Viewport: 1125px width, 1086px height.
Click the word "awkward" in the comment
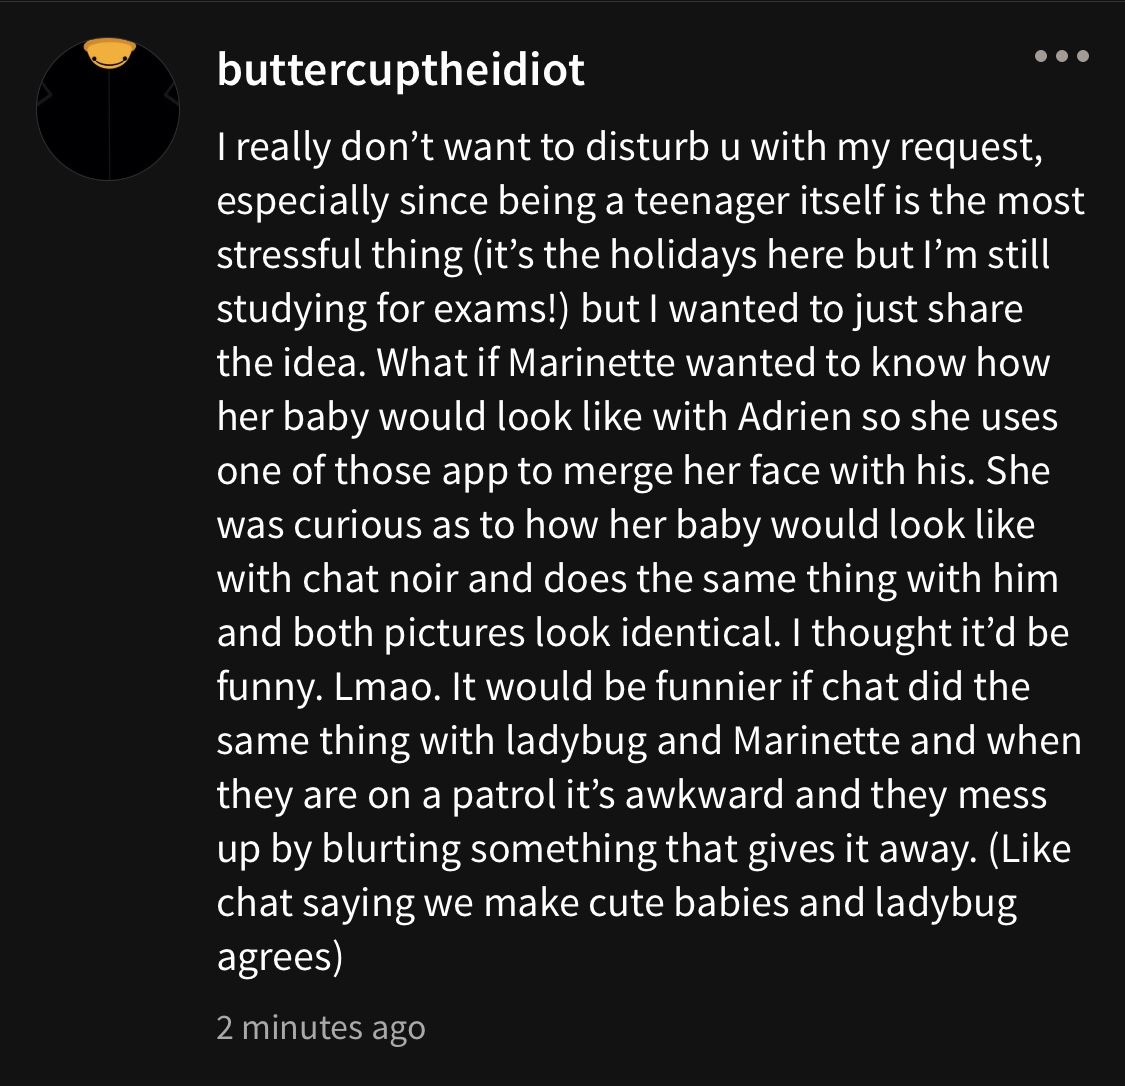pos(704,795)
